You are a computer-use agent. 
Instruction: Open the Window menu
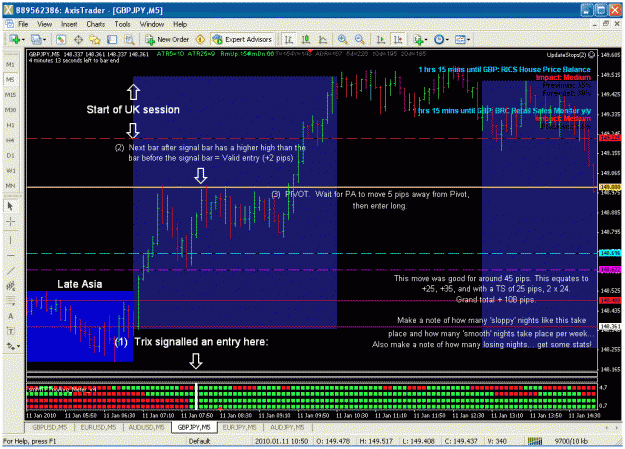pyautogui.click(x=152, y=24)
